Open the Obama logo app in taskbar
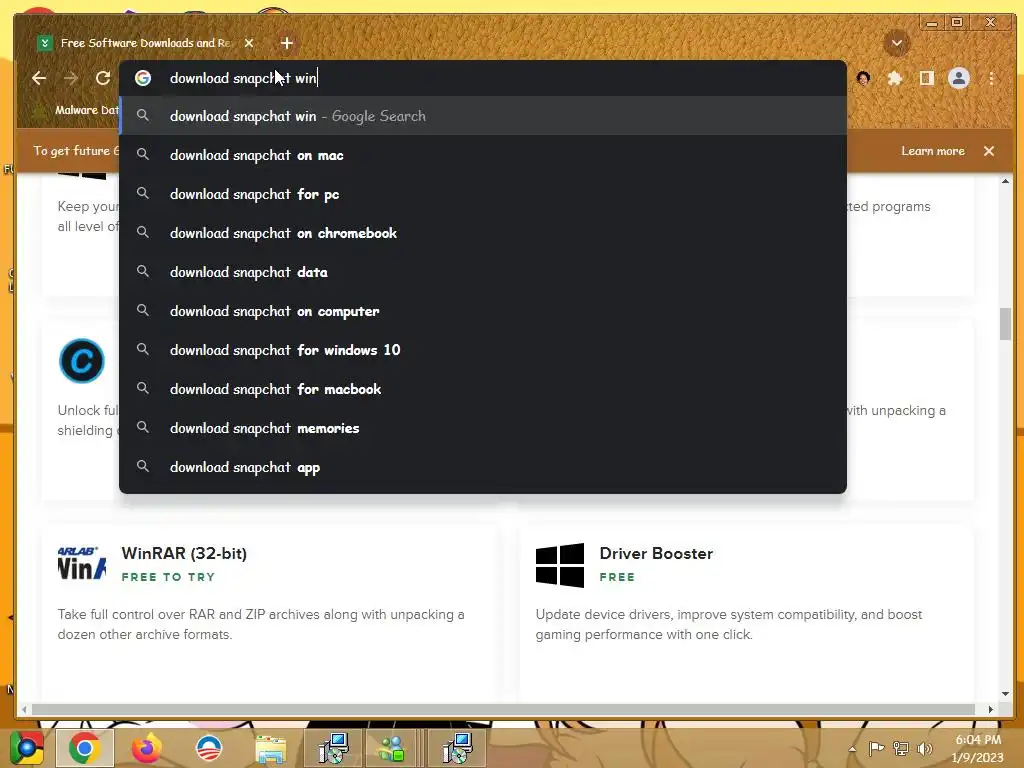The image size is (1024, 768). point(209,748)
